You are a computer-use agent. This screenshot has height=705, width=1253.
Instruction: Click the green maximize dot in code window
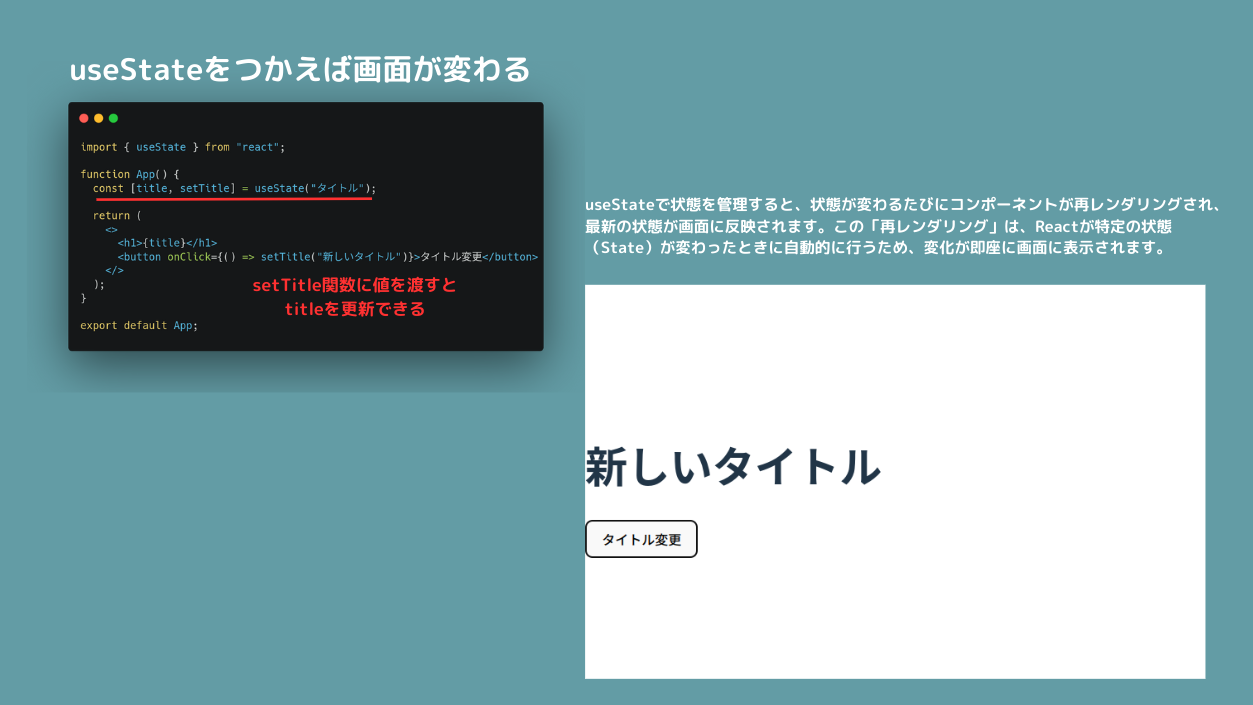click(113, 118)
